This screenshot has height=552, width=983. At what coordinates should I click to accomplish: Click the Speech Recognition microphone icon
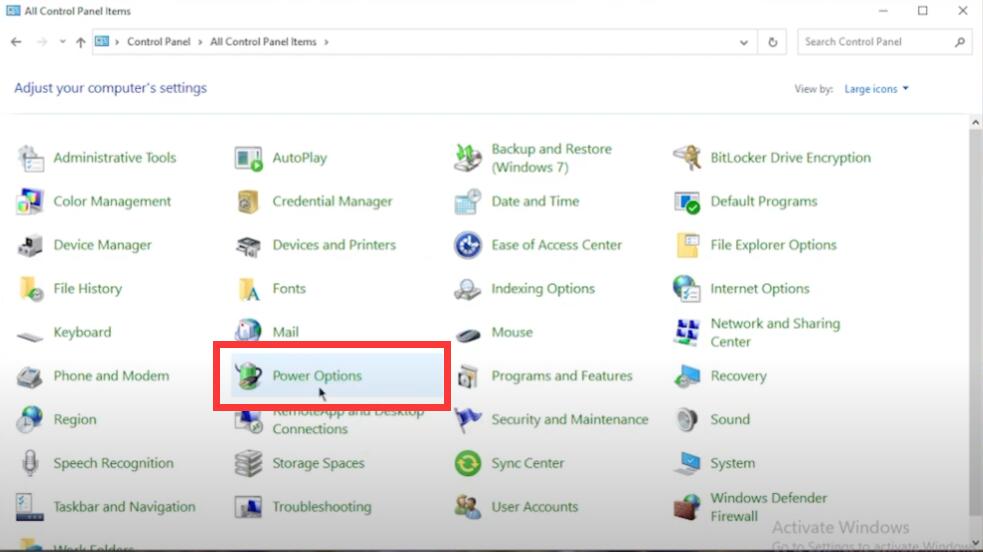(x=29, y=463)
